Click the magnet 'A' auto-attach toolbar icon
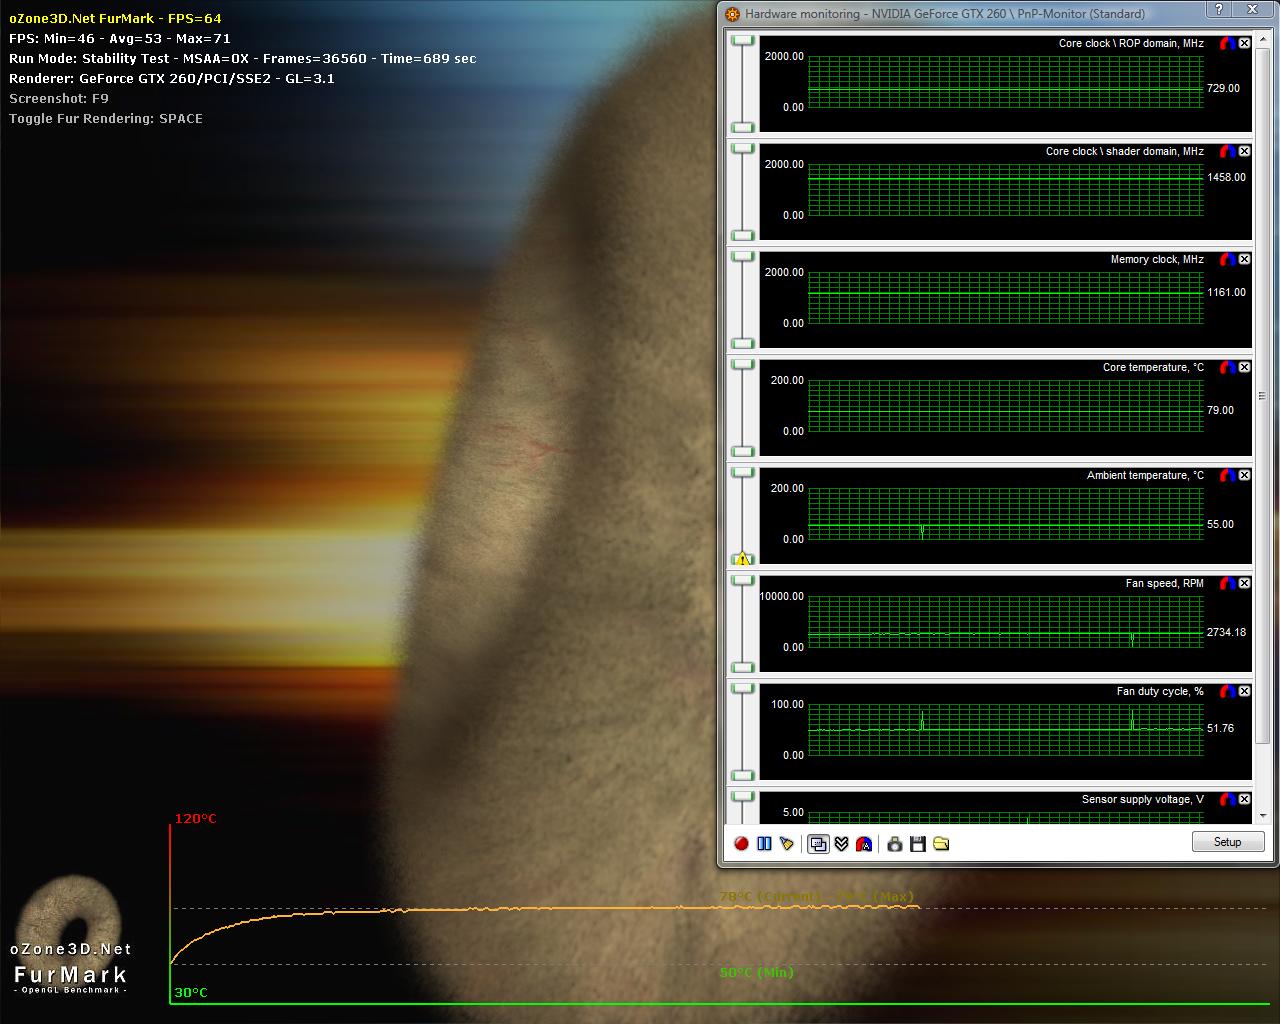Screen dimensions: 1280x1024 pos(864,844)
